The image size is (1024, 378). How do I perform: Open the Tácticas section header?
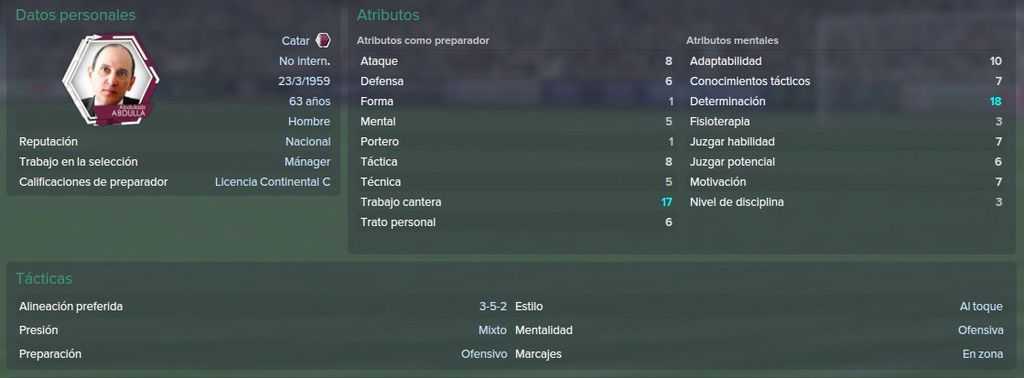44,279
